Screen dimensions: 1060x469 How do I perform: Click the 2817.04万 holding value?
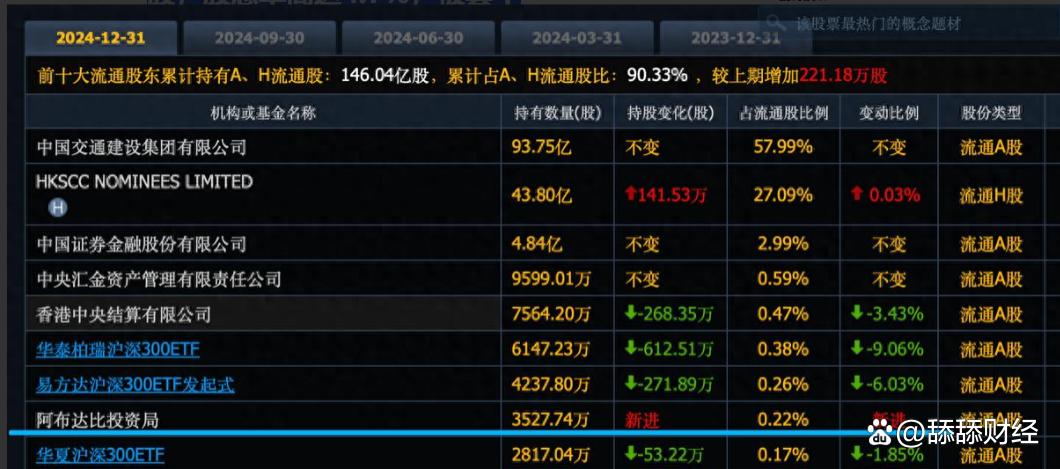coord(550,455)
